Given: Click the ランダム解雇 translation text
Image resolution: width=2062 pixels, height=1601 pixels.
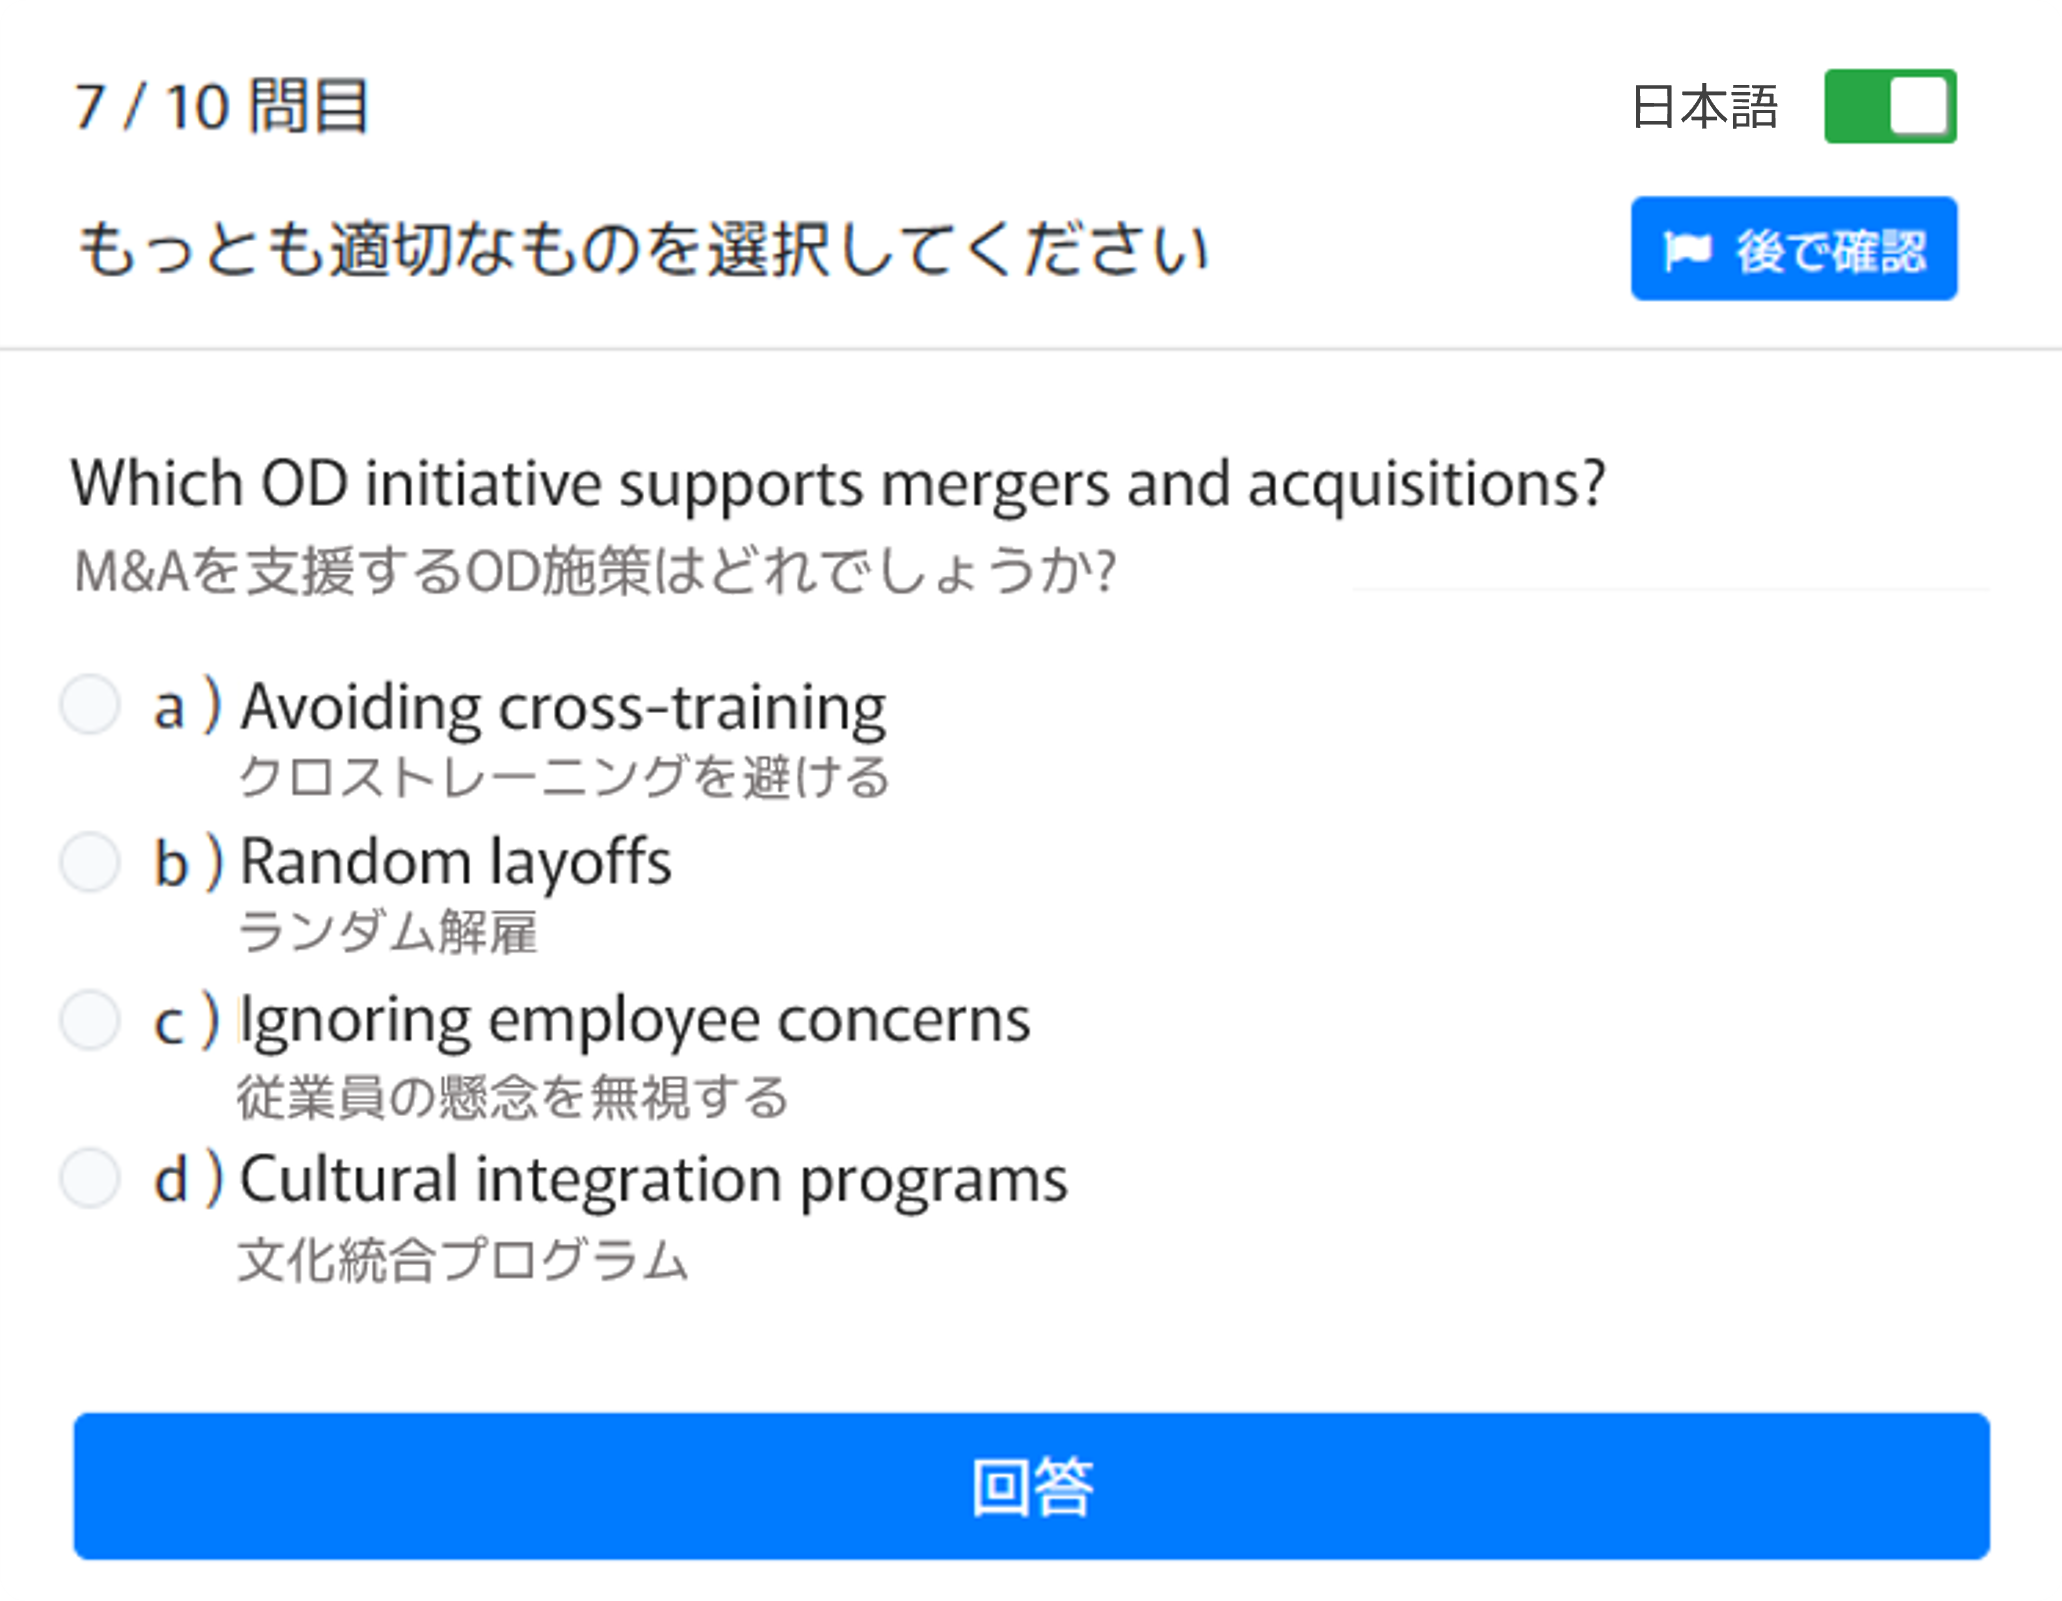Looking at the screenshot, I should [x=388, y=932].
